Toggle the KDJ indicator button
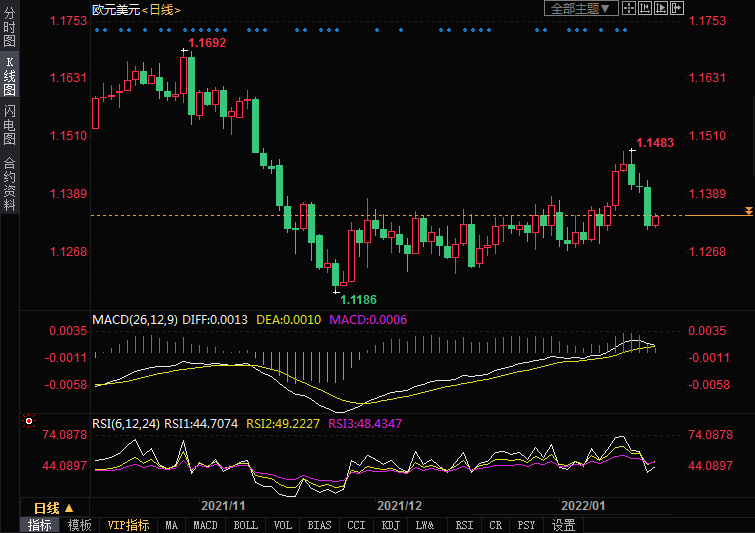The width and height of the screenshot is (755, 533). (x=390, y=525)
